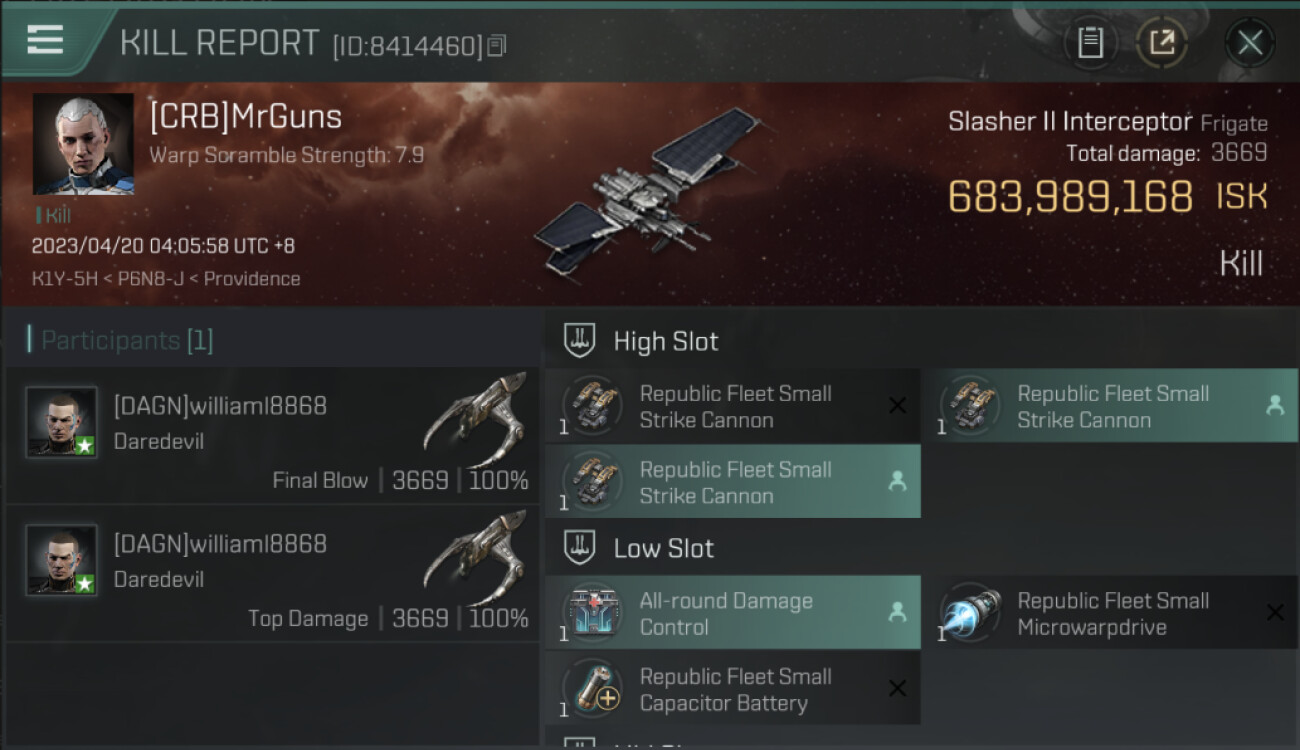Click the Participants [1] header
The height and width of the screenshot is (750, 1300).
[121, 340]
